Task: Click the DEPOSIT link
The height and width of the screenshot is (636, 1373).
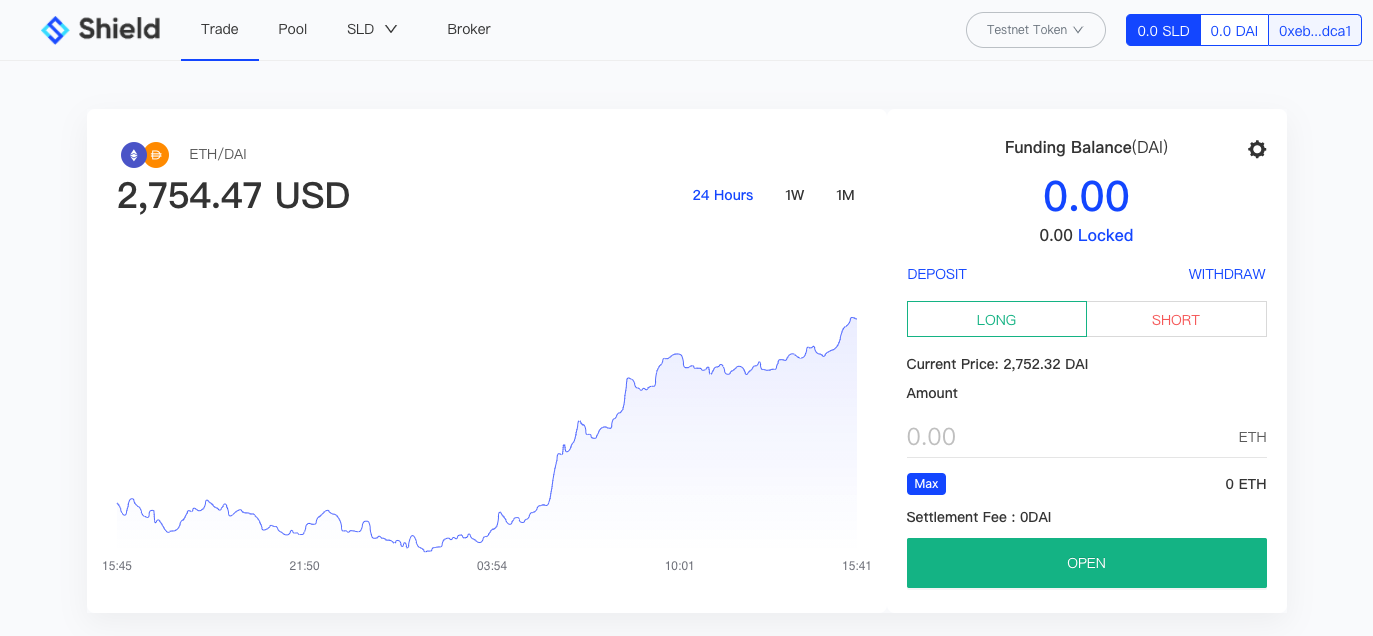Action: (x=936, y=274)
